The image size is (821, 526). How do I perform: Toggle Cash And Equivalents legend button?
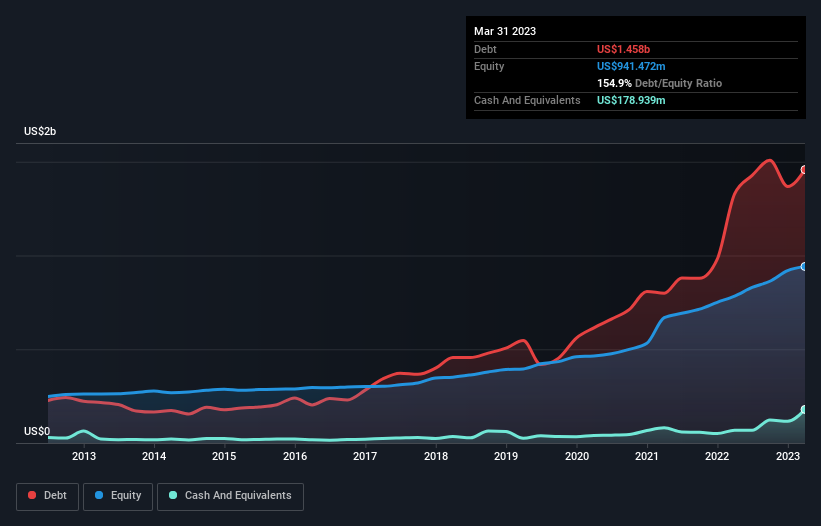[x=230, y=496]
